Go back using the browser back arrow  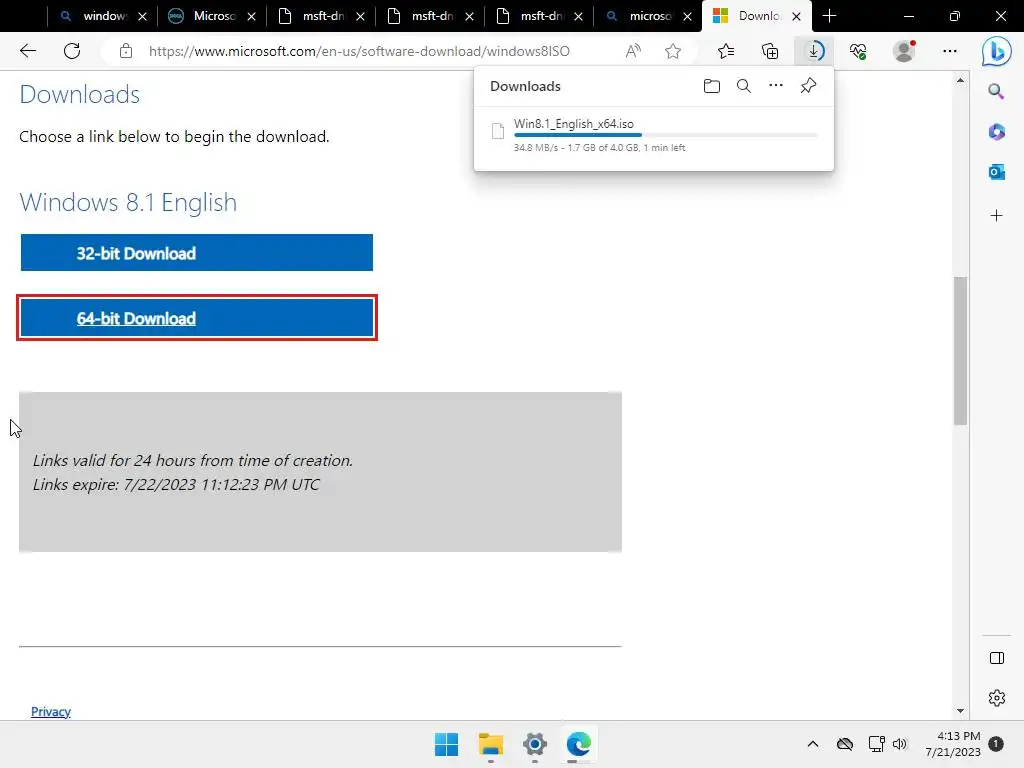(x=27, y=51)
